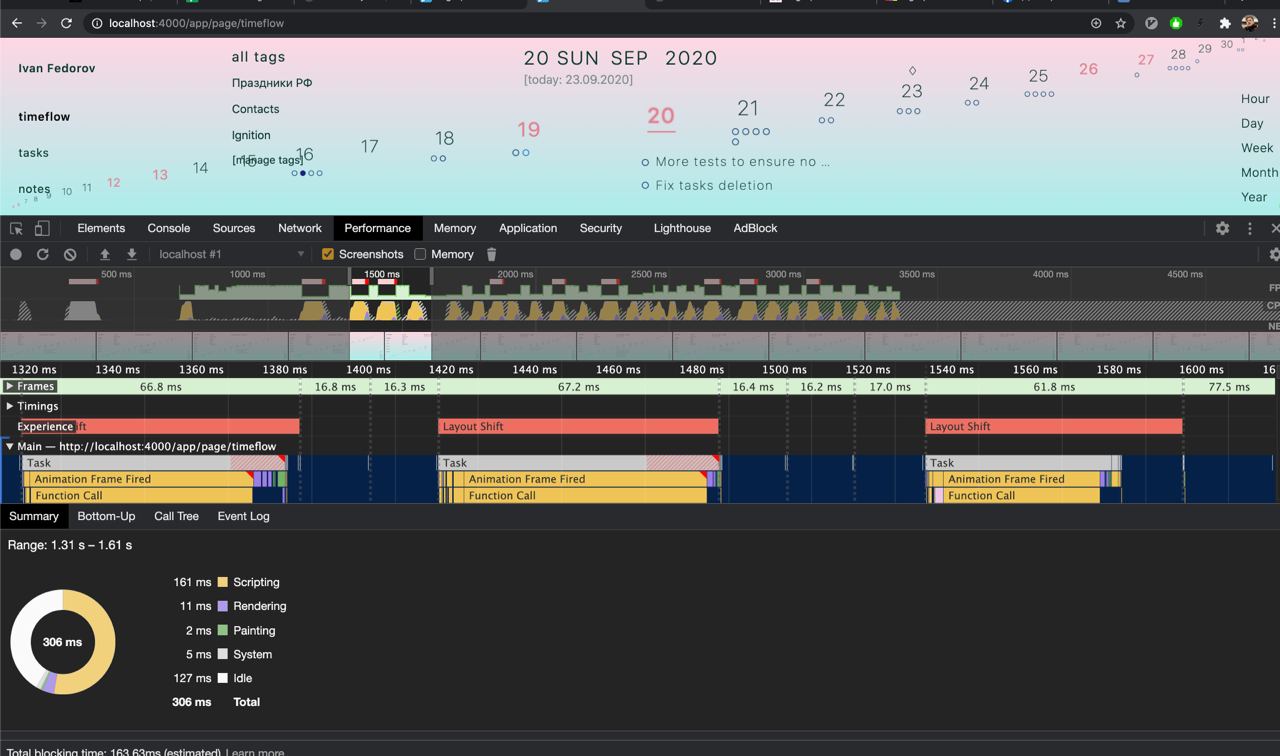This screenshot has height=756, width=1280.
Task: Open task 'Fix tasks deletion'
Action: (x=714, y=185)
